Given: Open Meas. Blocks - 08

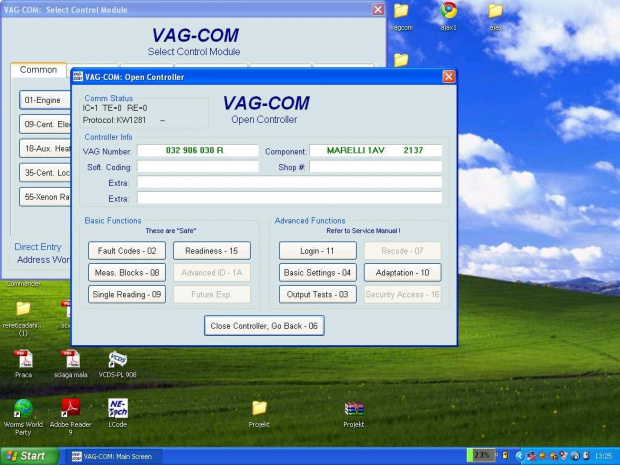Looking at the screenshot, I should pyautogui.click(x=127, y=272).
